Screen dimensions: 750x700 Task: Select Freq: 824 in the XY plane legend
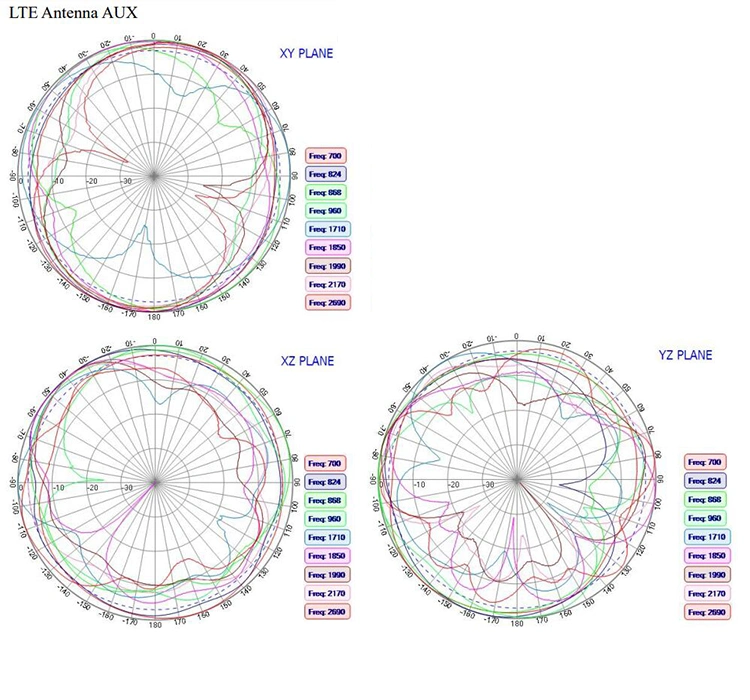[x=325, y=174]
